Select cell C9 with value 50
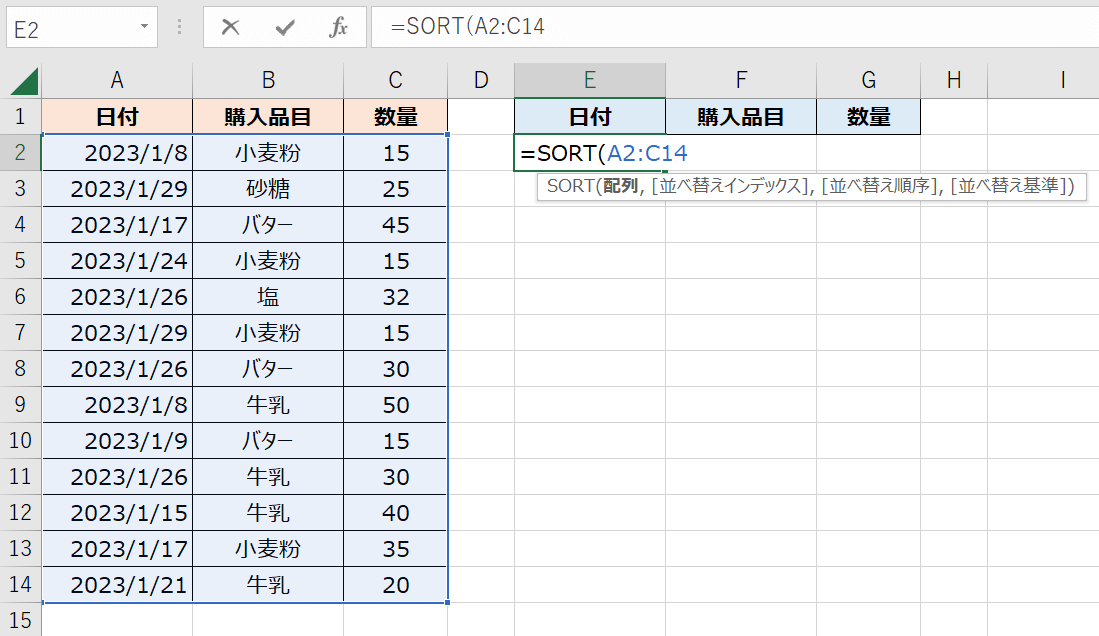This screenshot has width=1099, height=636. 396,405
